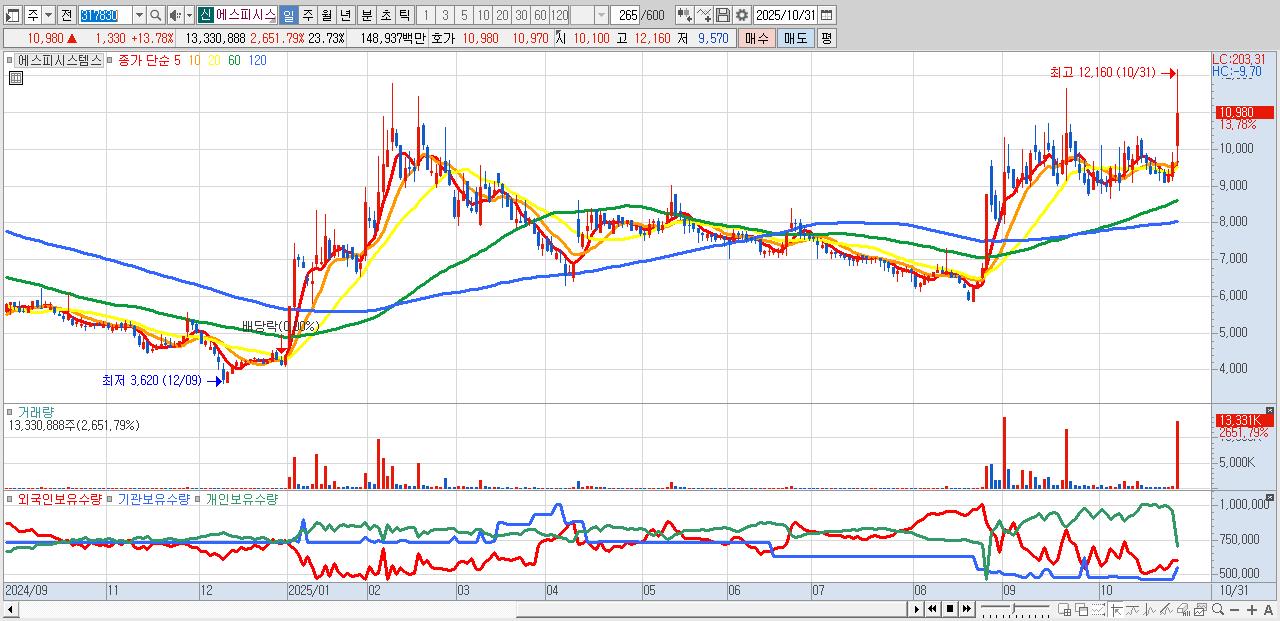Select the 1 interval button
Screen dimensions: 1280x621
(426, 15)
